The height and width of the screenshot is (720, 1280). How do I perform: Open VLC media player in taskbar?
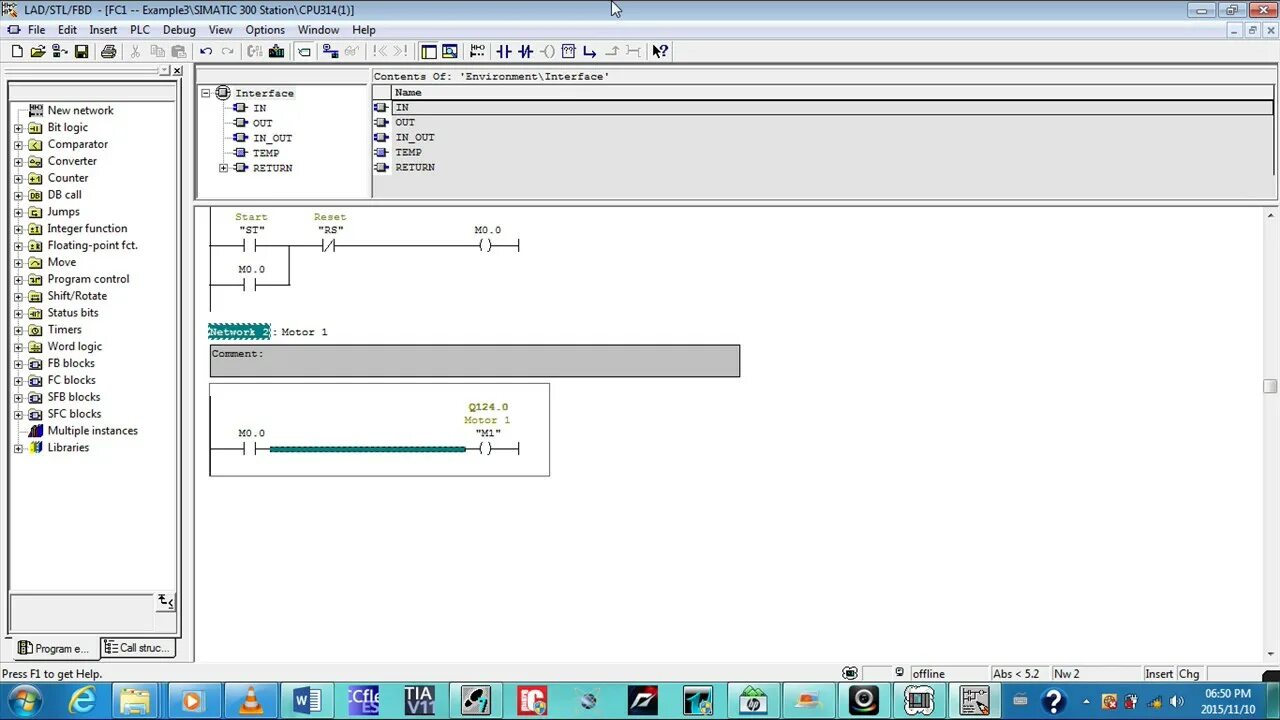coord(251,700)
